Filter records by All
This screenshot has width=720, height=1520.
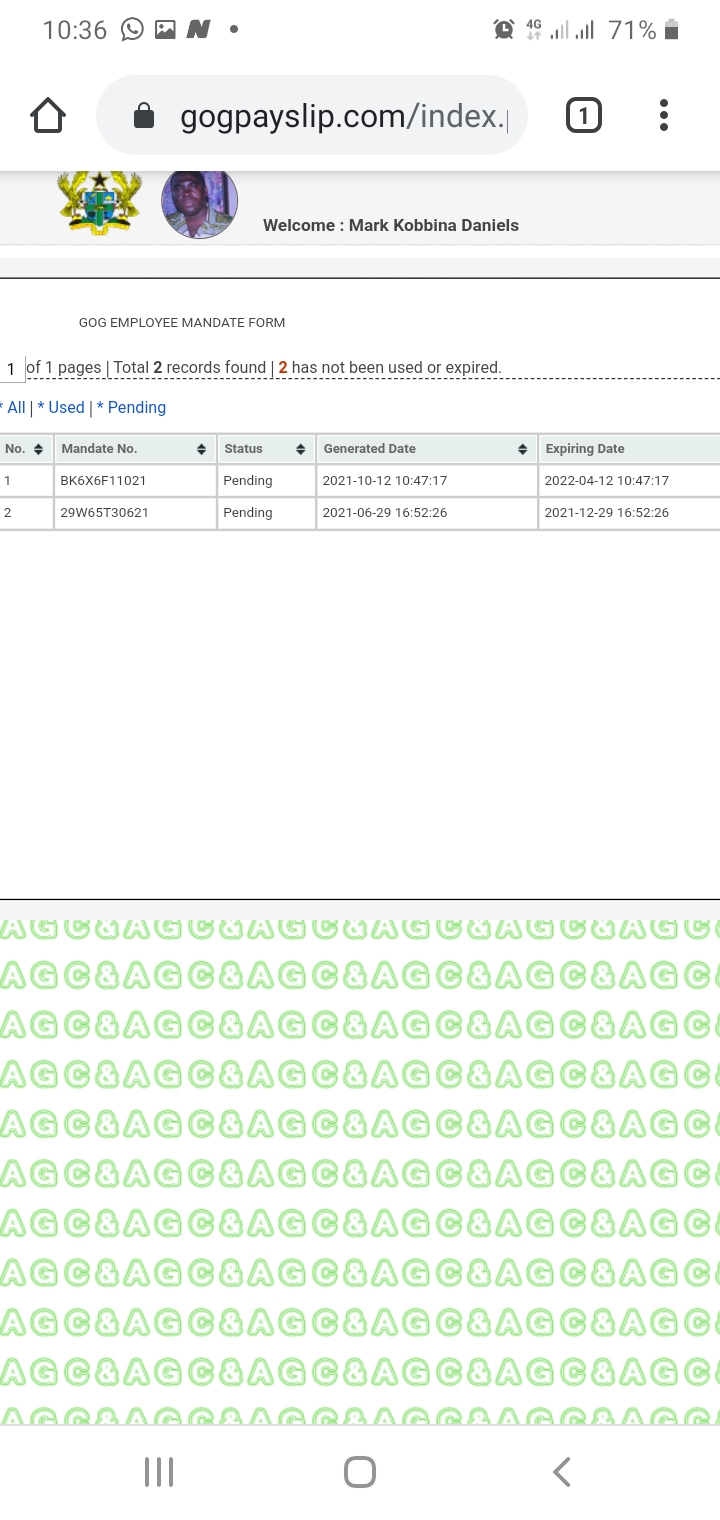tap(15, 407)
